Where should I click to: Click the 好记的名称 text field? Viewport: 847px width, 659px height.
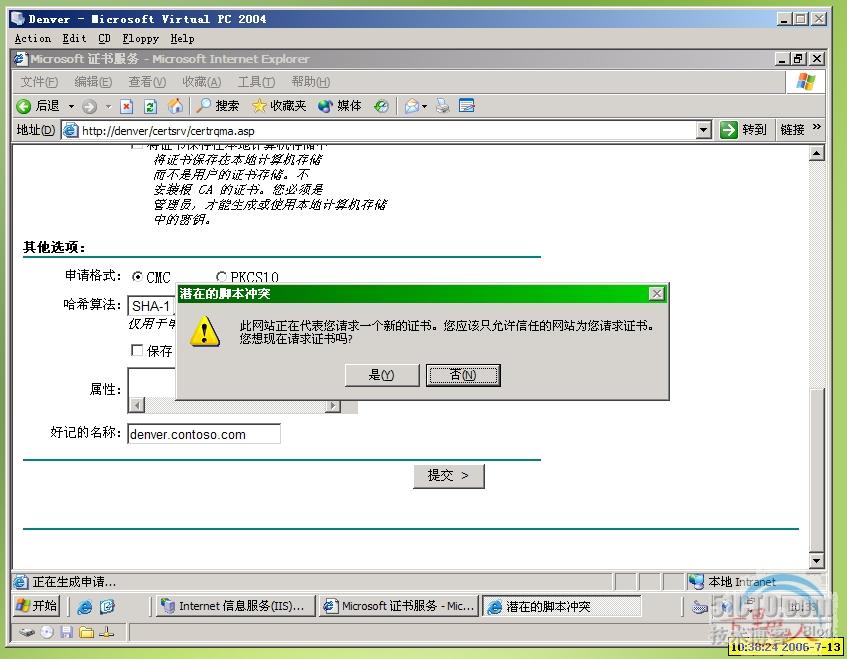point(204,434)
